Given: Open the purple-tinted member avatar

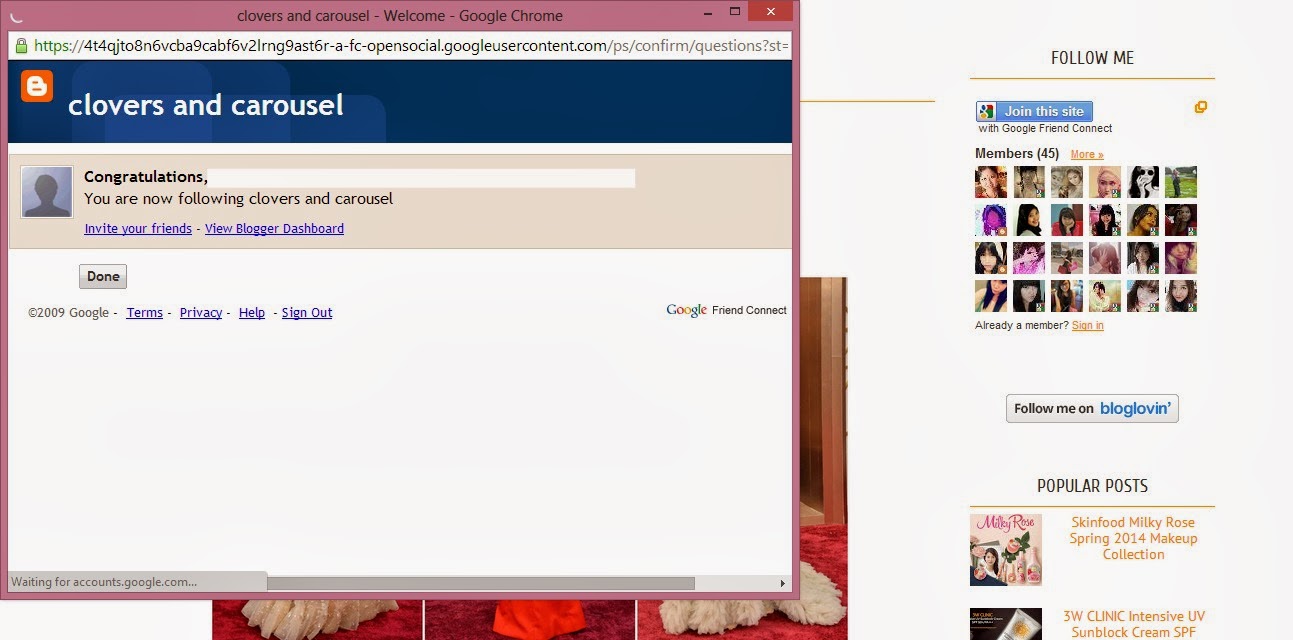Looking at the screenshot, I should pos(991,220).
